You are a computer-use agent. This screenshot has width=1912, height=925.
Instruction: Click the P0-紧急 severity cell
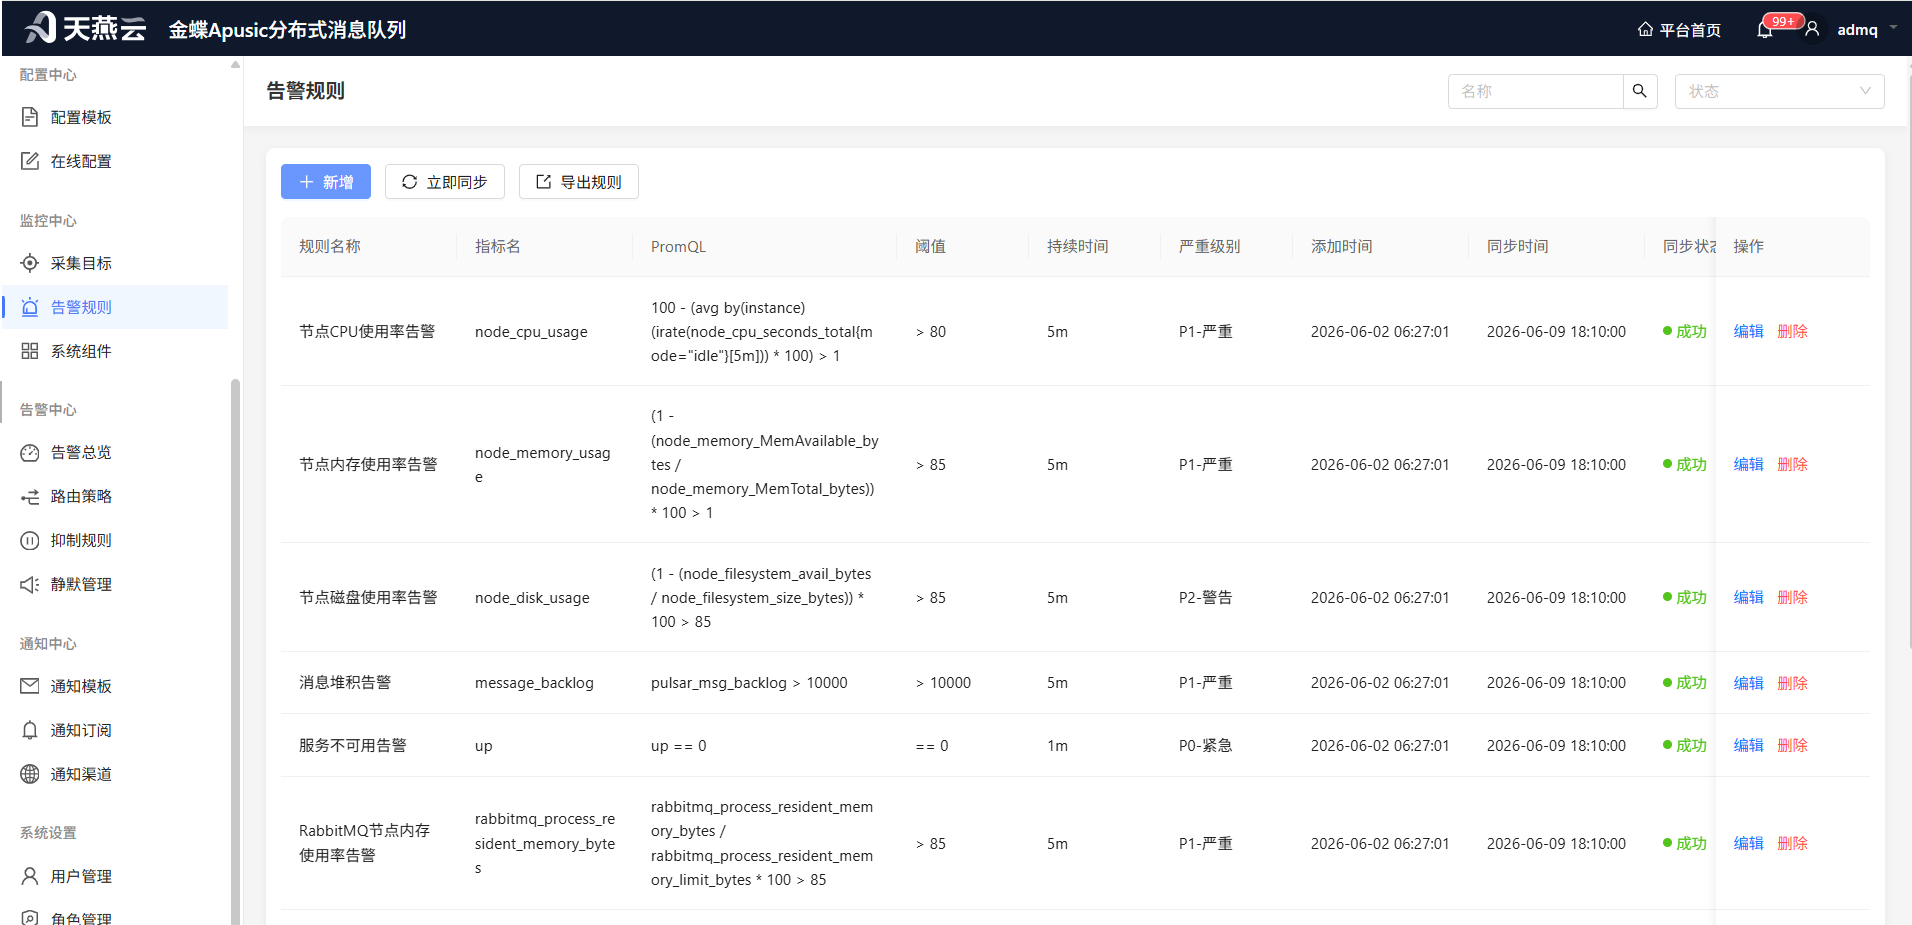(1205, 745)
